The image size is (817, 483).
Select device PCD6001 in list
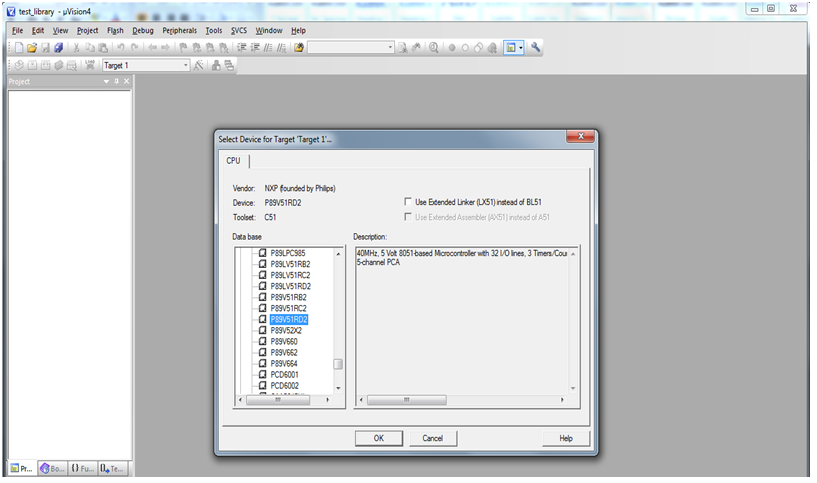click(x=284, y=375)
